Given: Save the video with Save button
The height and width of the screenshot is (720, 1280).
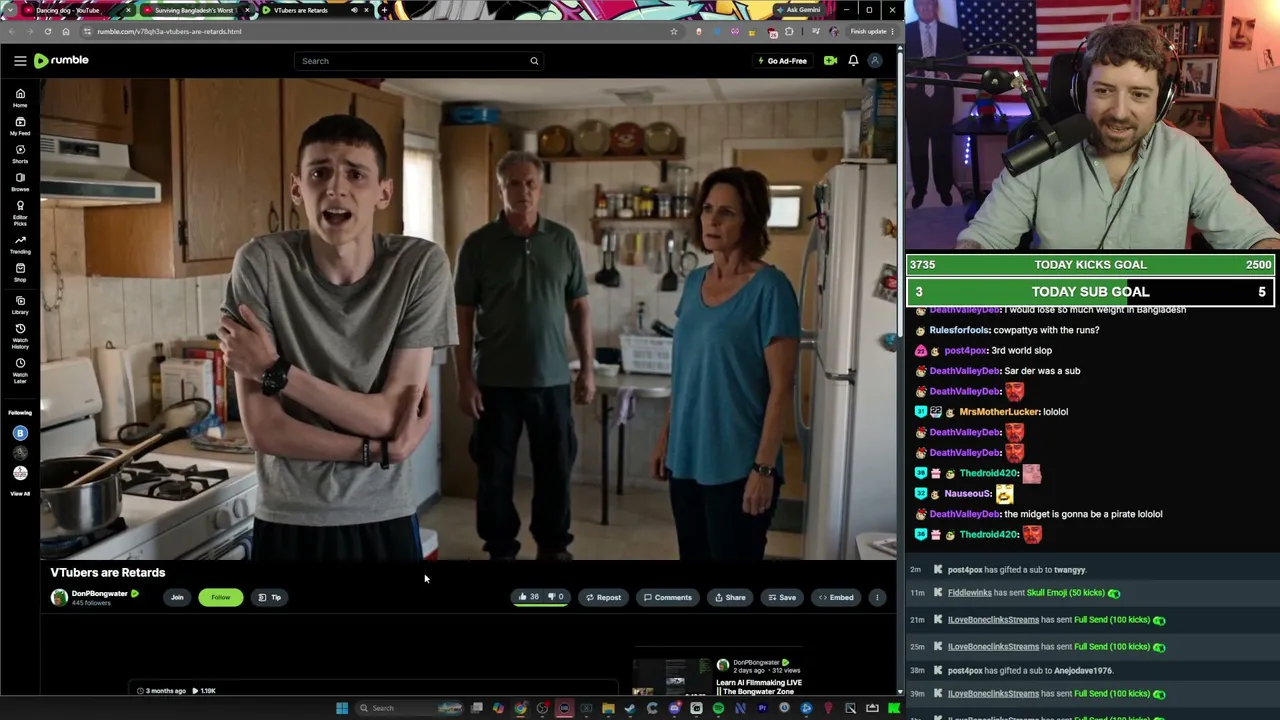Looking at the screenshot, I should tap(782, 598).
